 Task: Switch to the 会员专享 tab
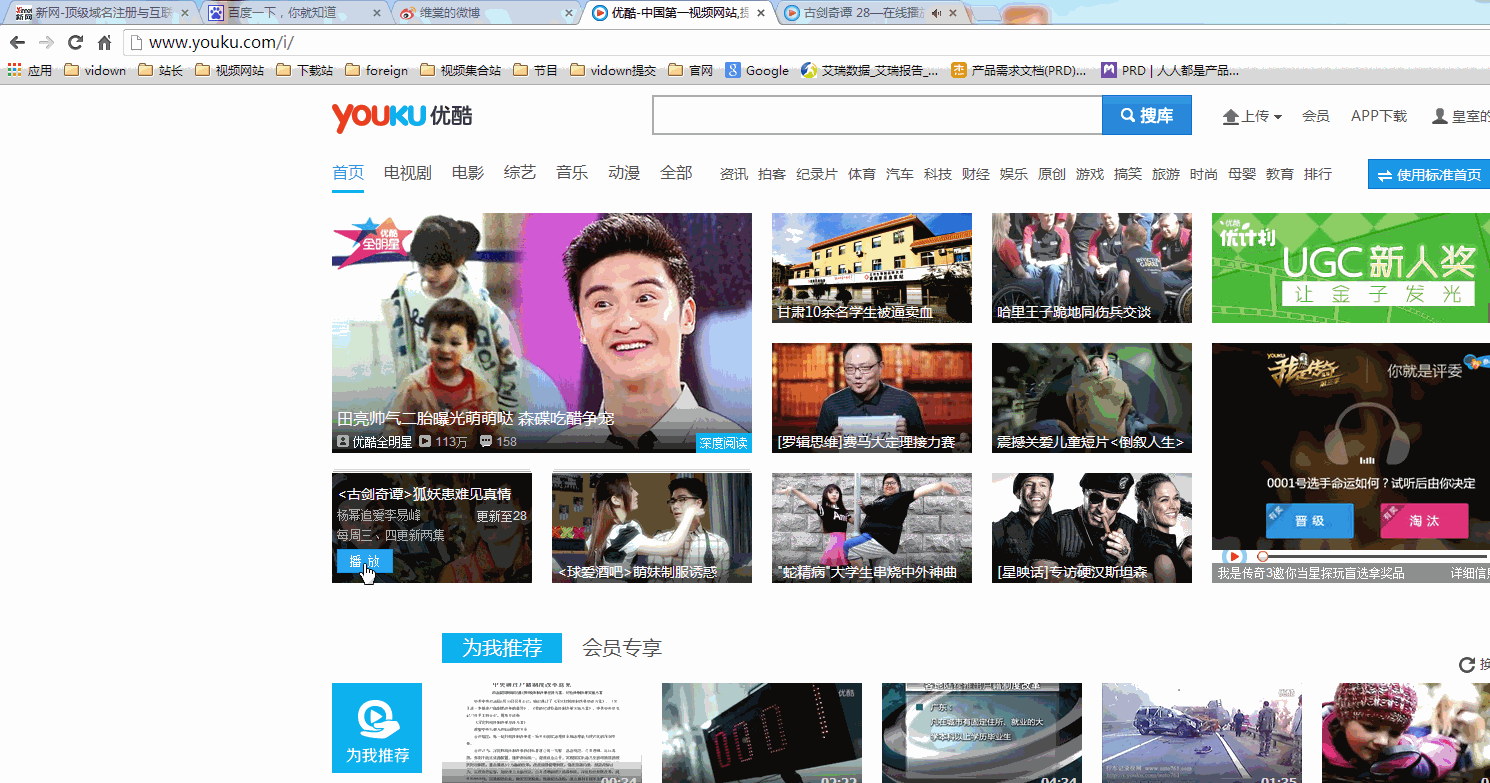point(622,648)
